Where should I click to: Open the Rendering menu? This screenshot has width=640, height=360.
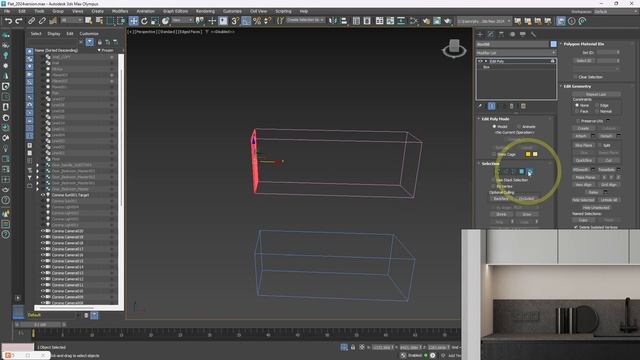(x=205, y=11)
